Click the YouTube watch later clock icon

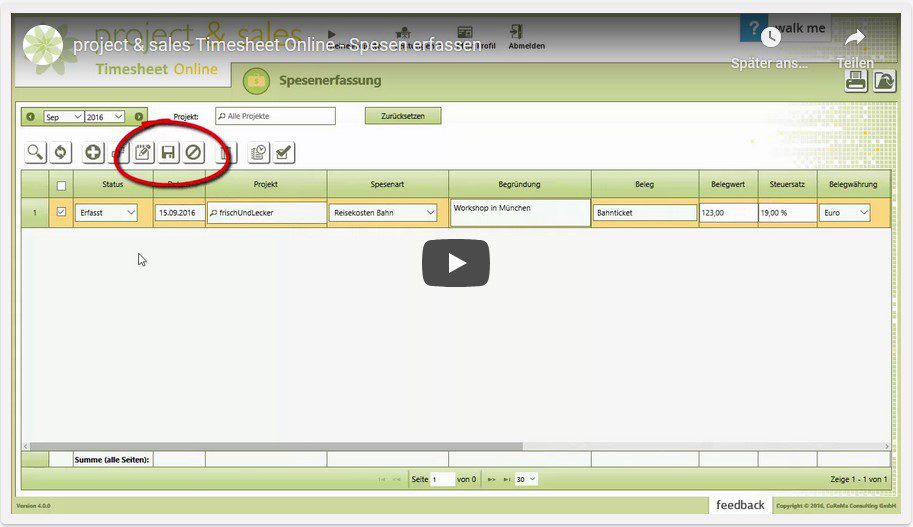(770, 37)
